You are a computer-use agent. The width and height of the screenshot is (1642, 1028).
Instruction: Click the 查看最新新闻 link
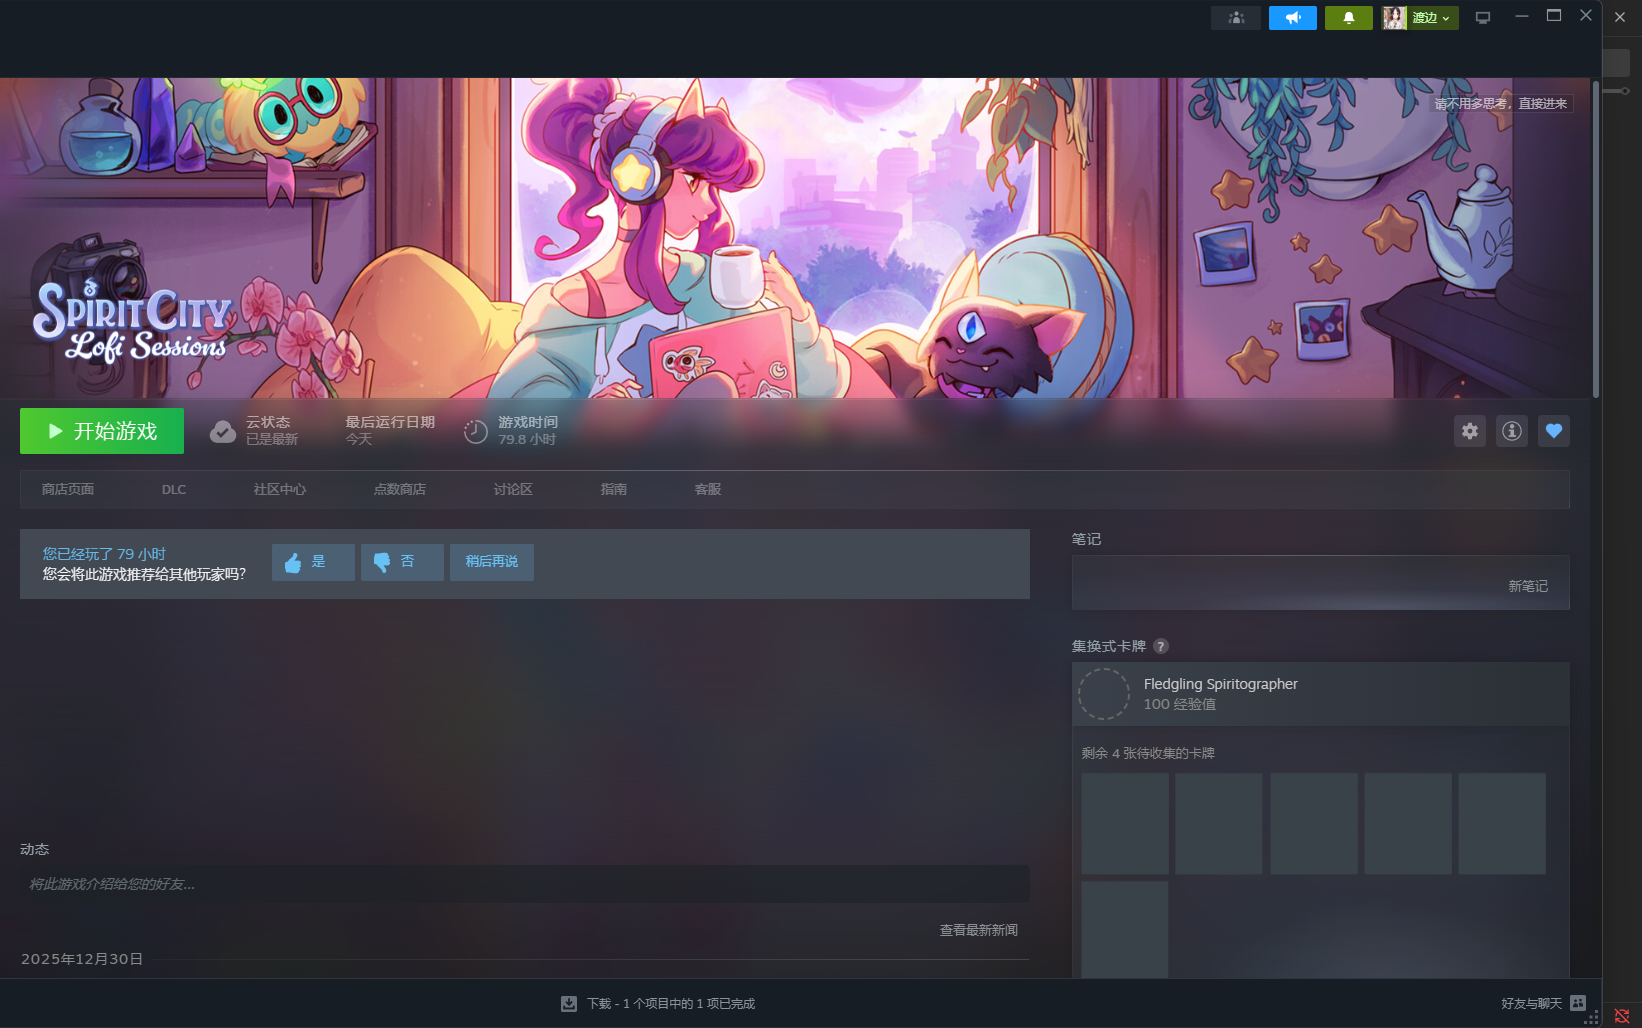click(978, 930)
